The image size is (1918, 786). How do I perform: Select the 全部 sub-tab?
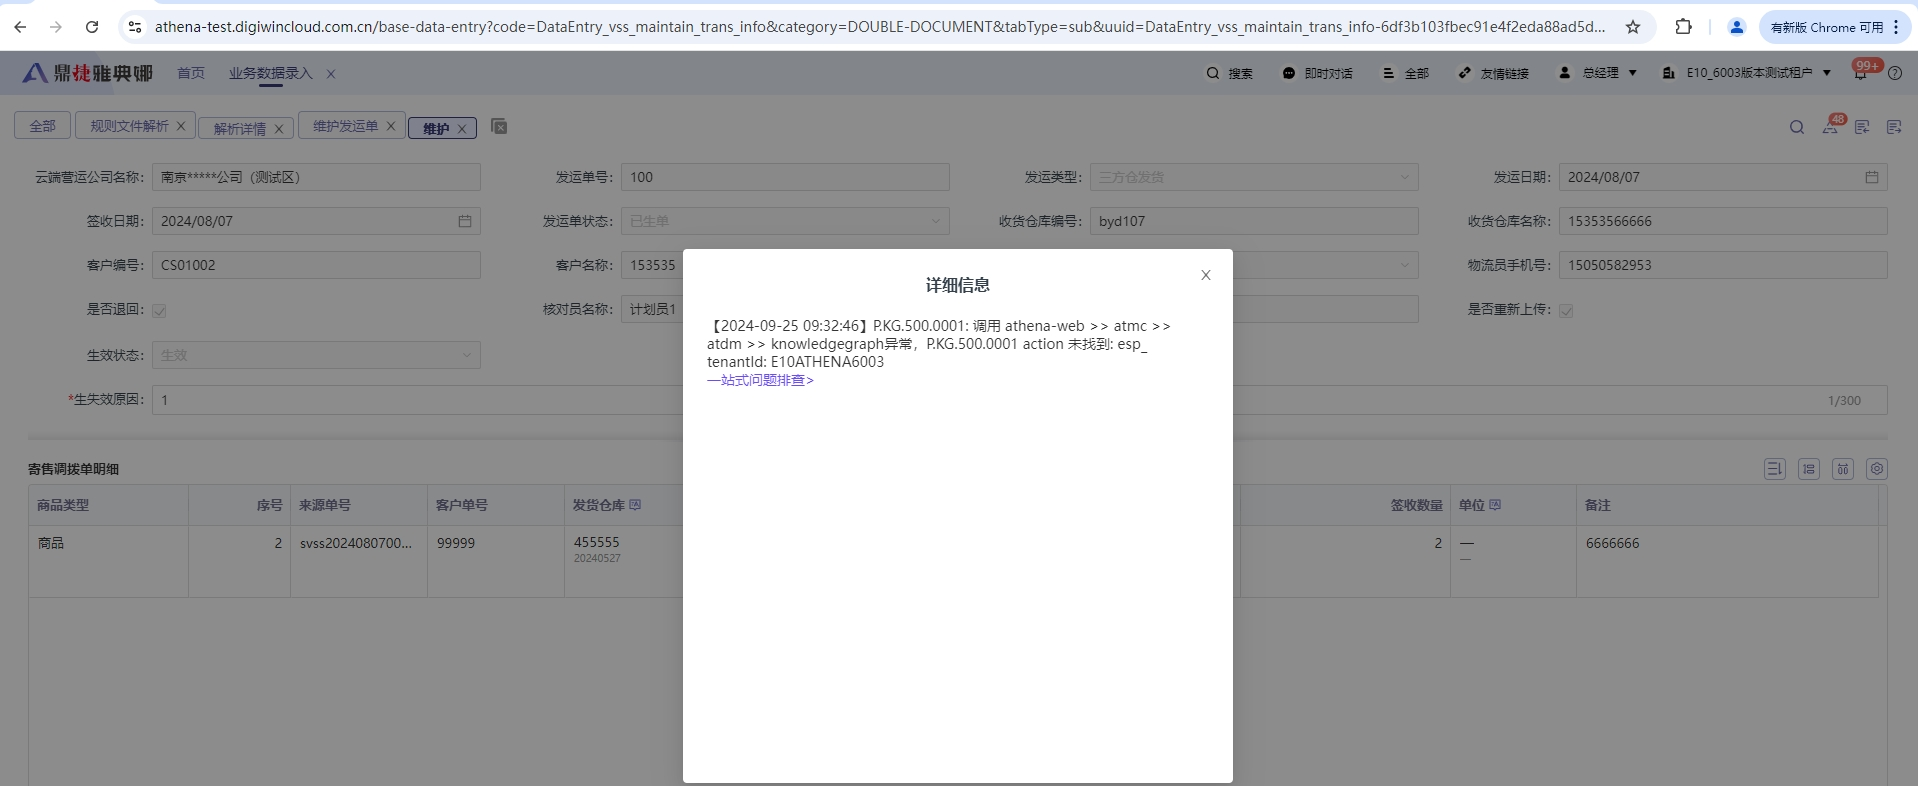pyautogui.click(x=42, y=126)
